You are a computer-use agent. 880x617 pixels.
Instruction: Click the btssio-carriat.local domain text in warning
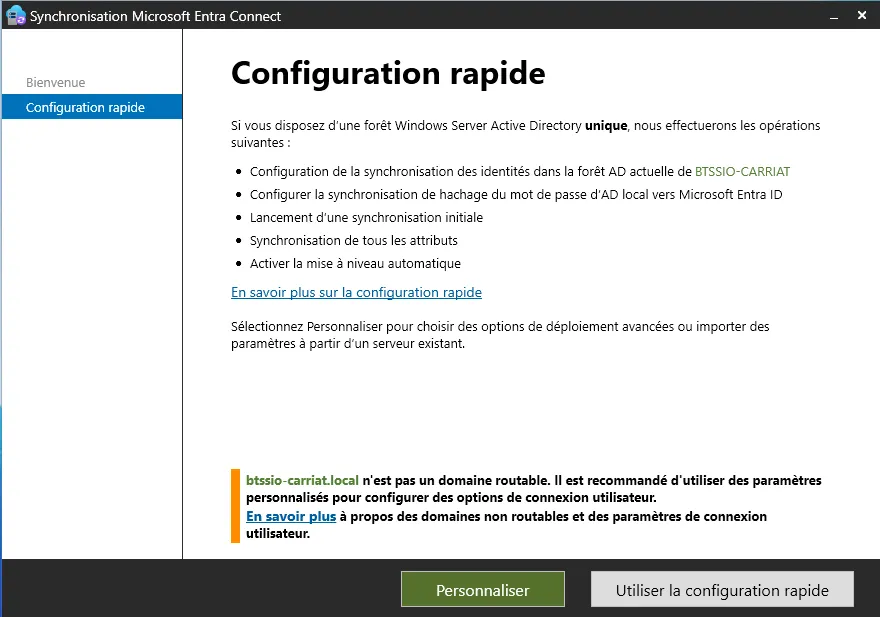tap(302, 481)
